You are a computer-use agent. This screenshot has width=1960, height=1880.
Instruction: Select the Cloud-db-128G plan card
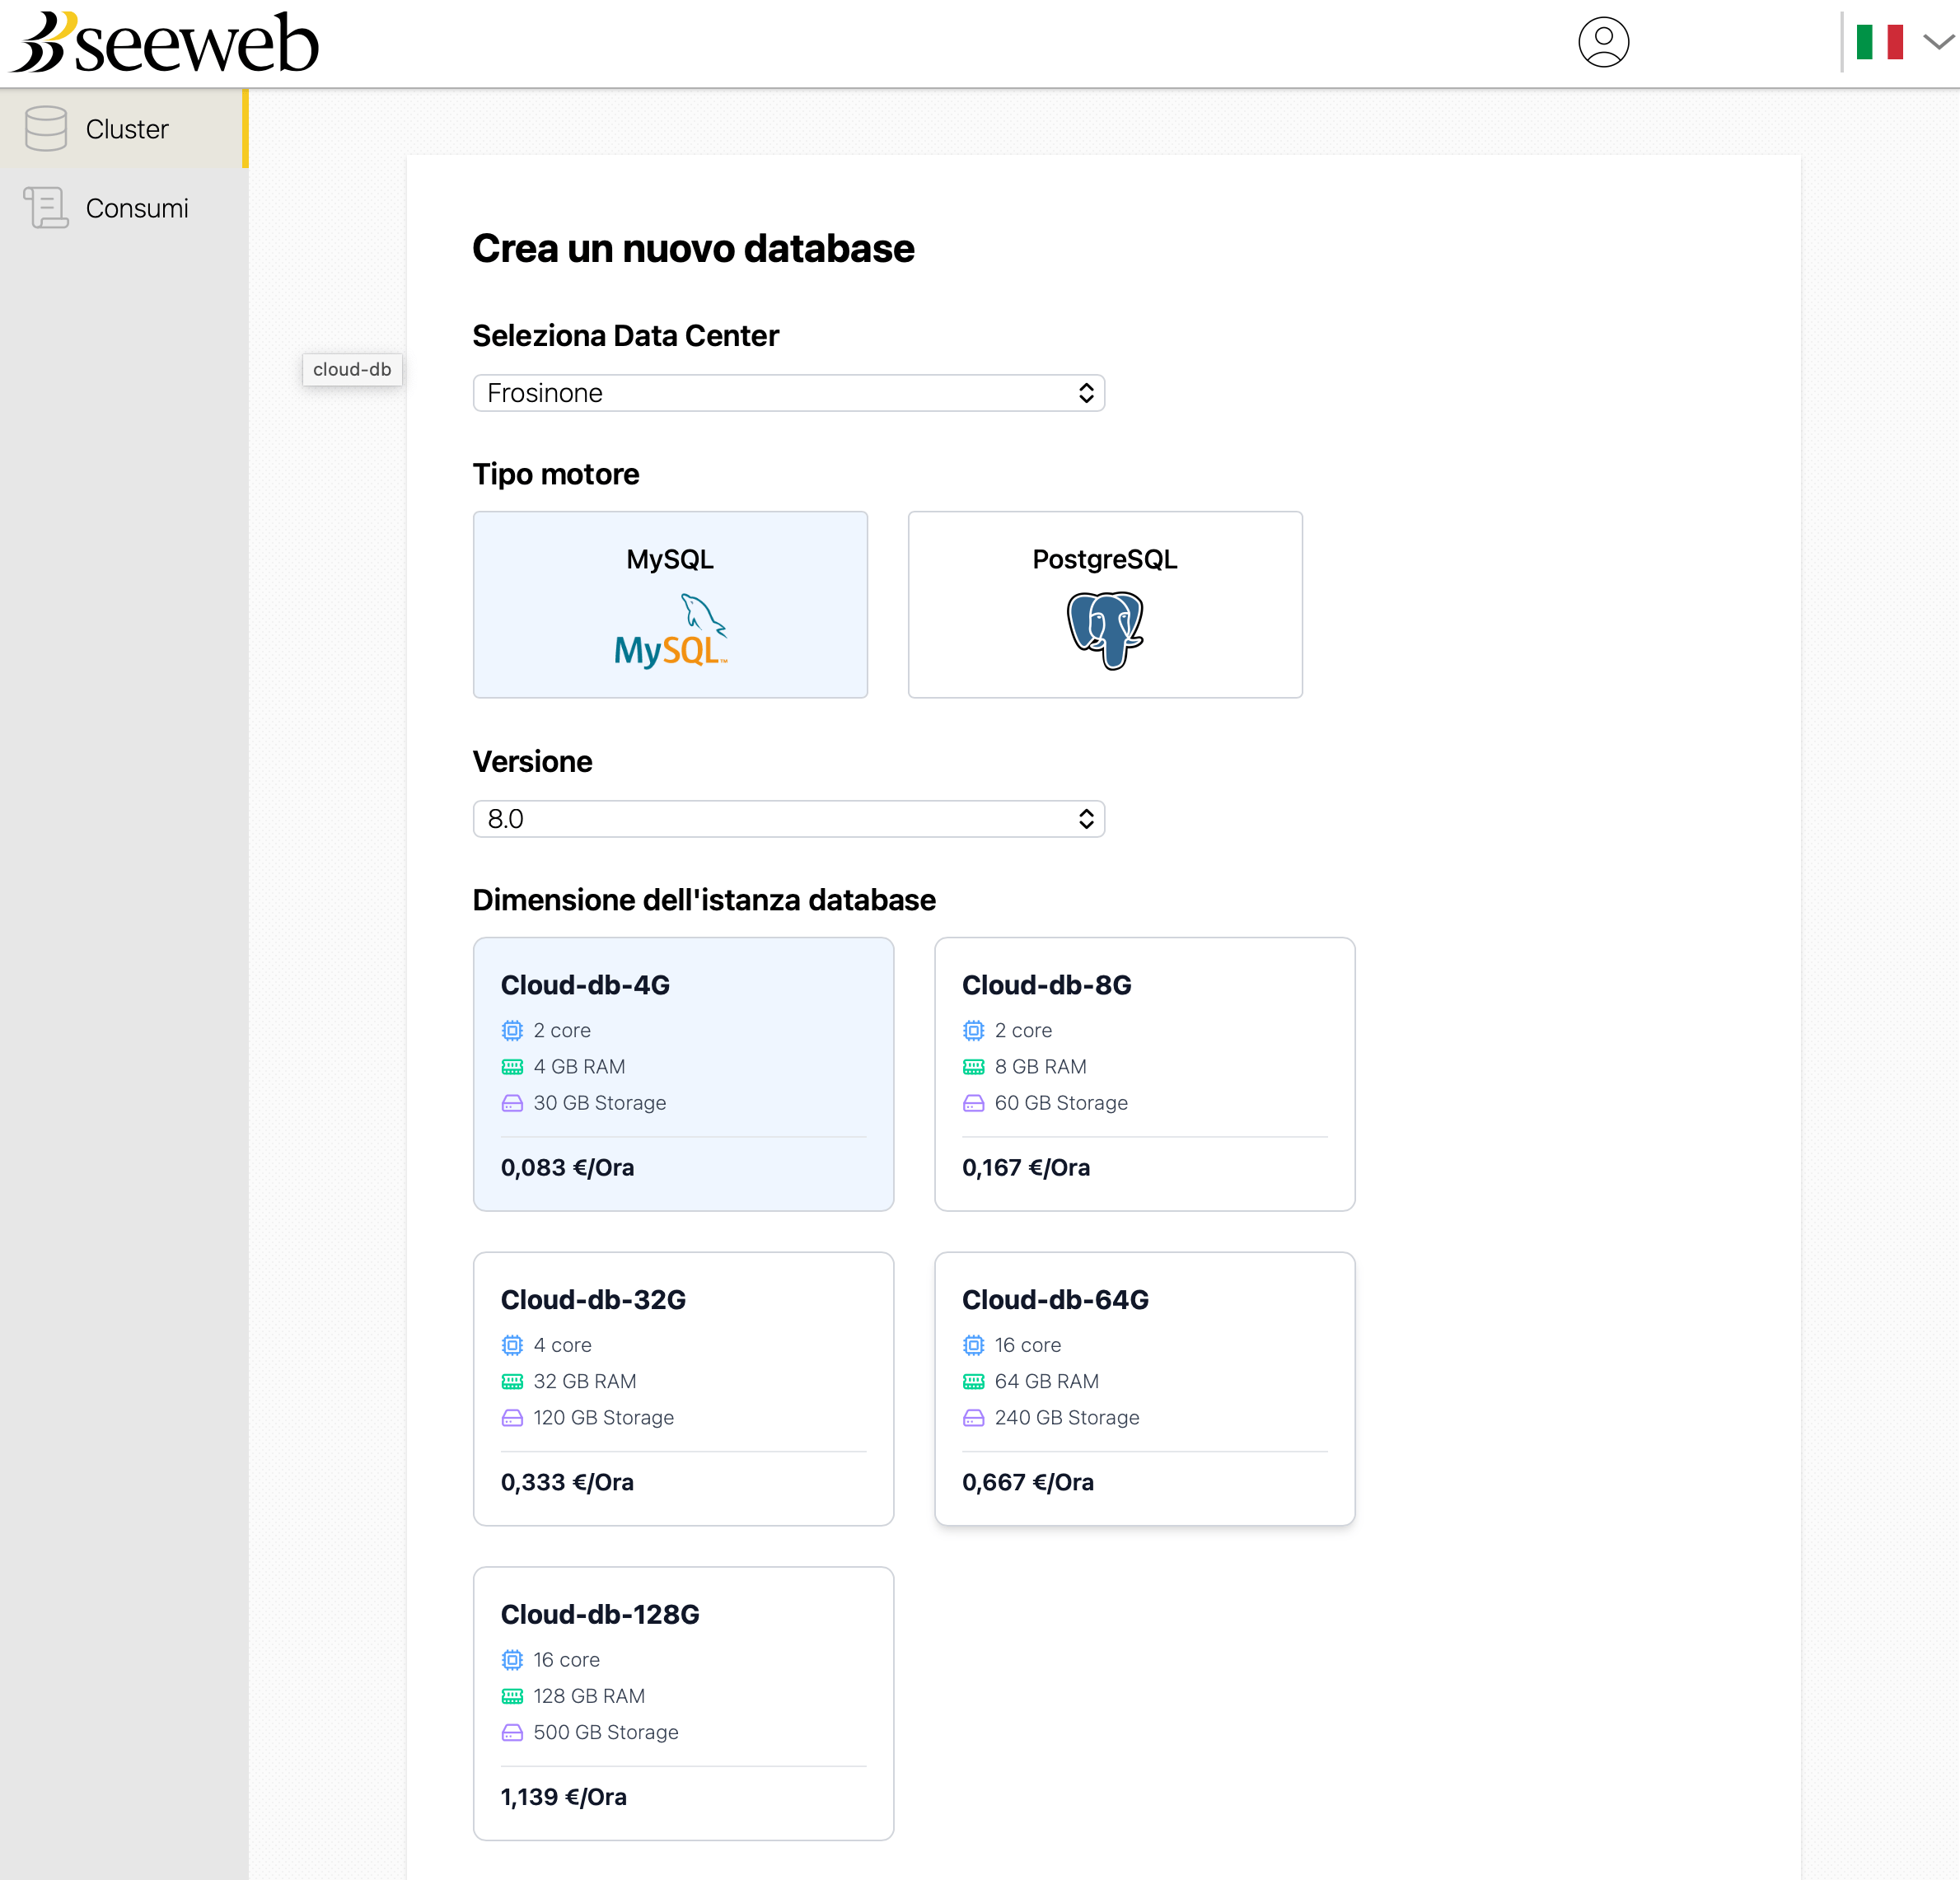[683, 1702]
